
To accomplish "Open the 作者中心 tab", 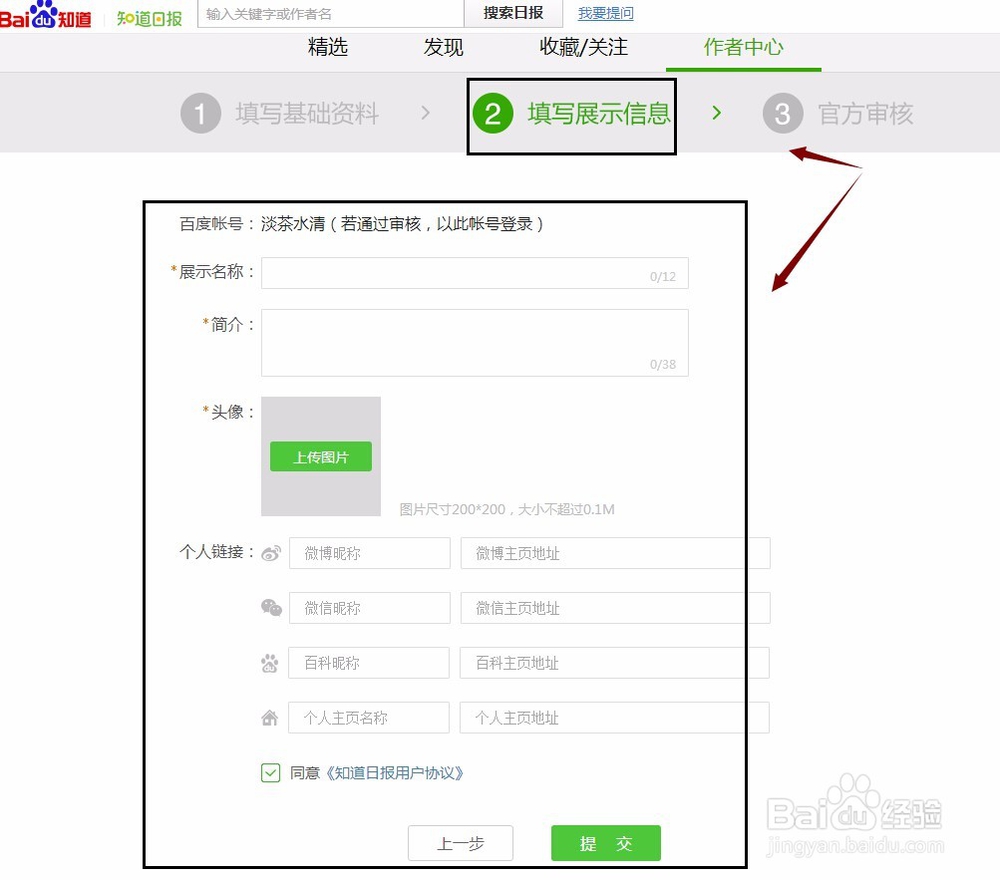I will pyautogui.click(x=743, y=47).
